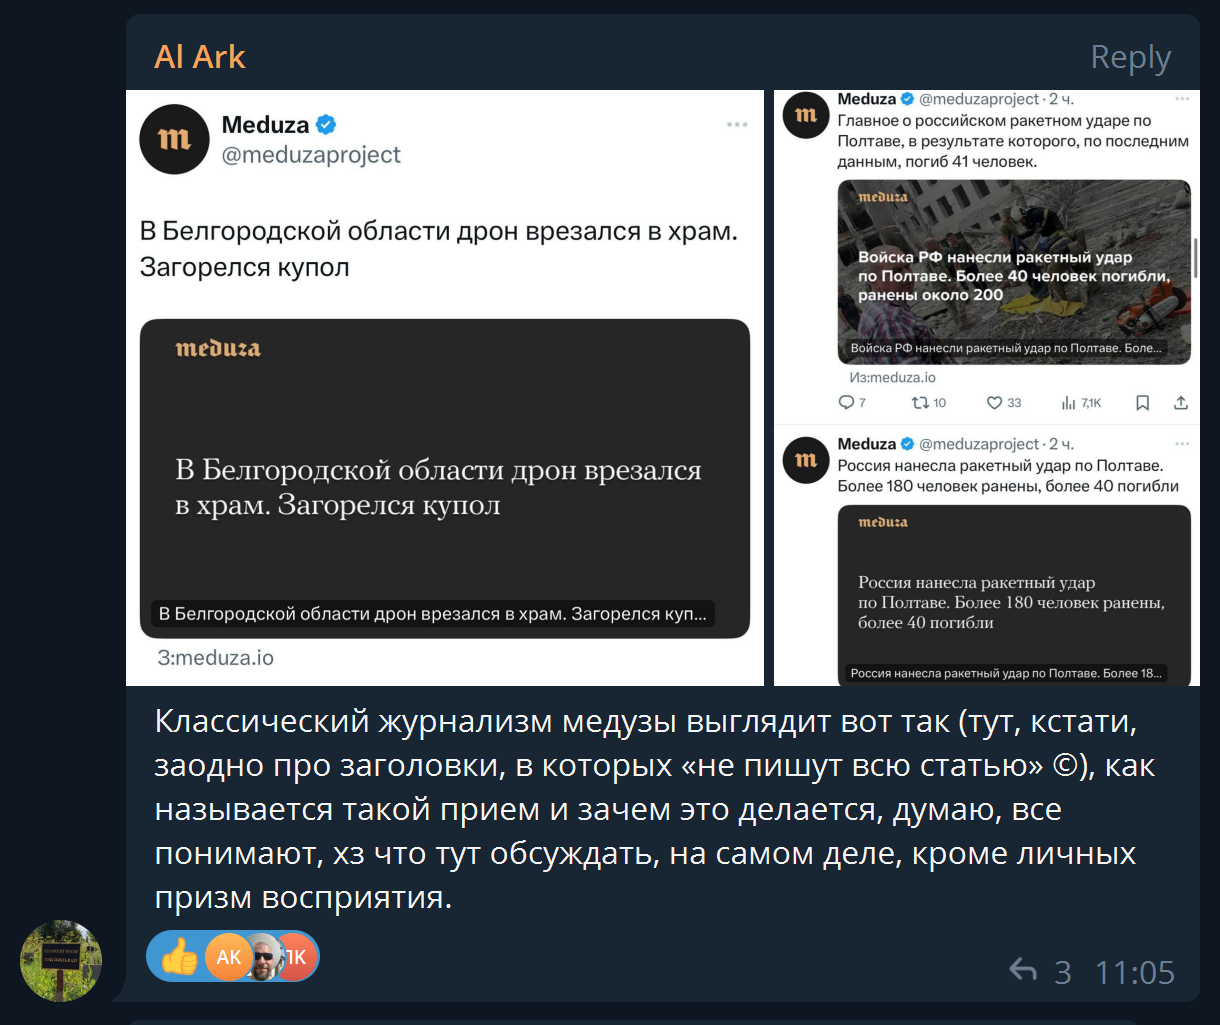The image size is (1220, 1025).
Task: Click the AK reactor avatar
Action: click(229, 957)
